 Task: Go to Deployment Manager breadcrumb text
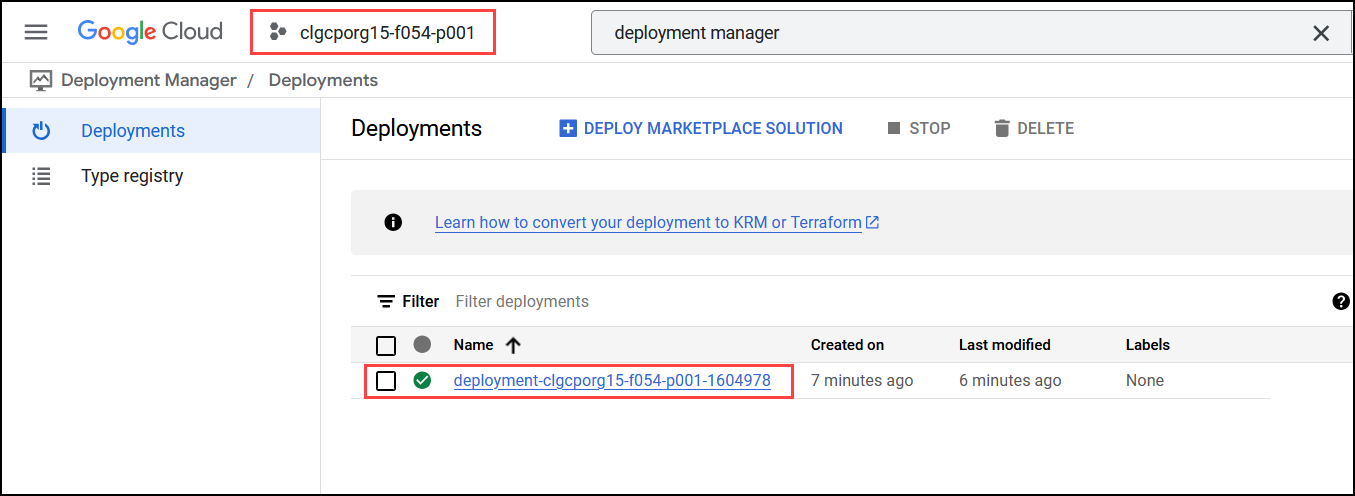tap(149, 80)
